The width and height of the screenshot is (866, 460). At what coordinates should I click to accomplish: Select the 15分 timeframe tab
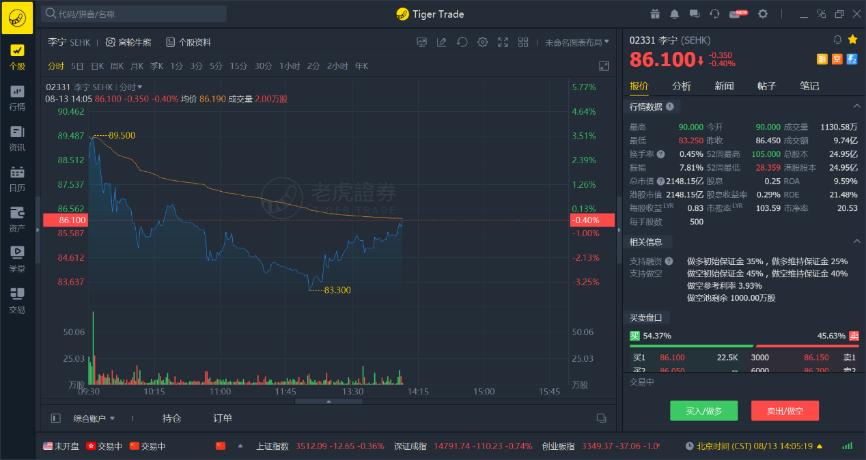pyautogui.click(x=238, y=66)
